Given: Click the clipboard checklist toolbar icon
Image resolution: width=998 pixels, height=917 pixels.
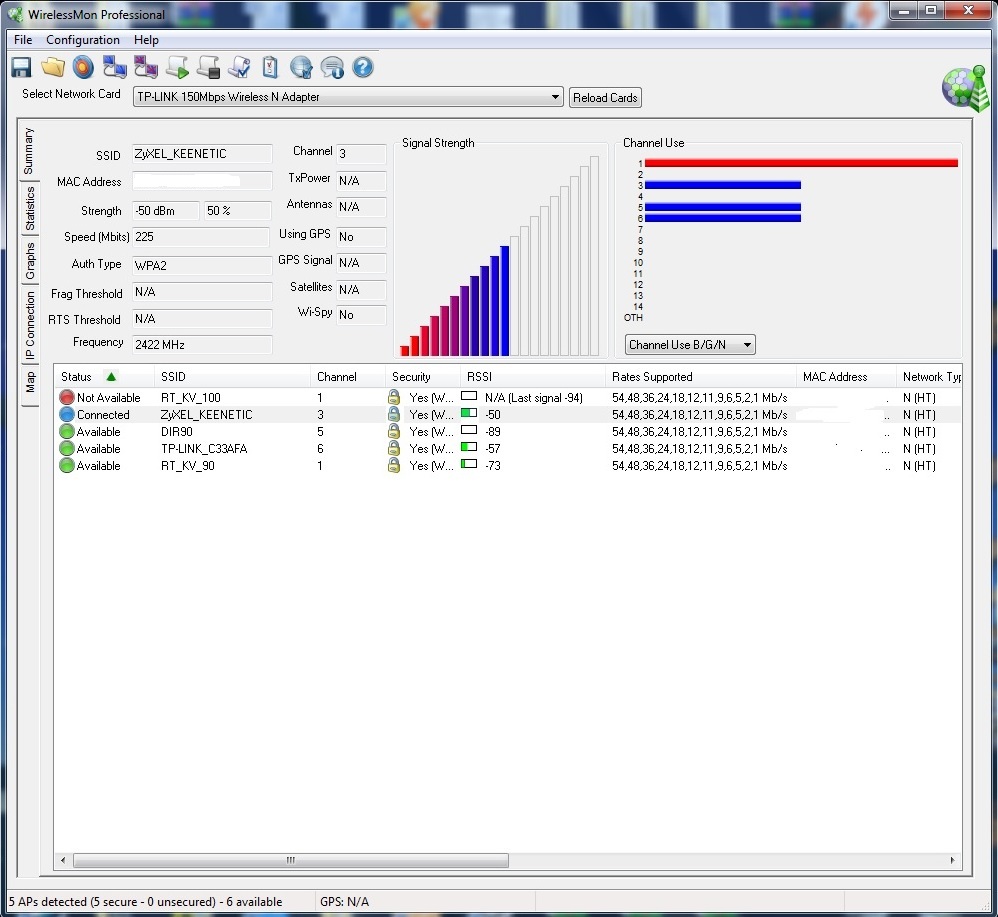Looking at the screenshot, I should pos(270,67).
